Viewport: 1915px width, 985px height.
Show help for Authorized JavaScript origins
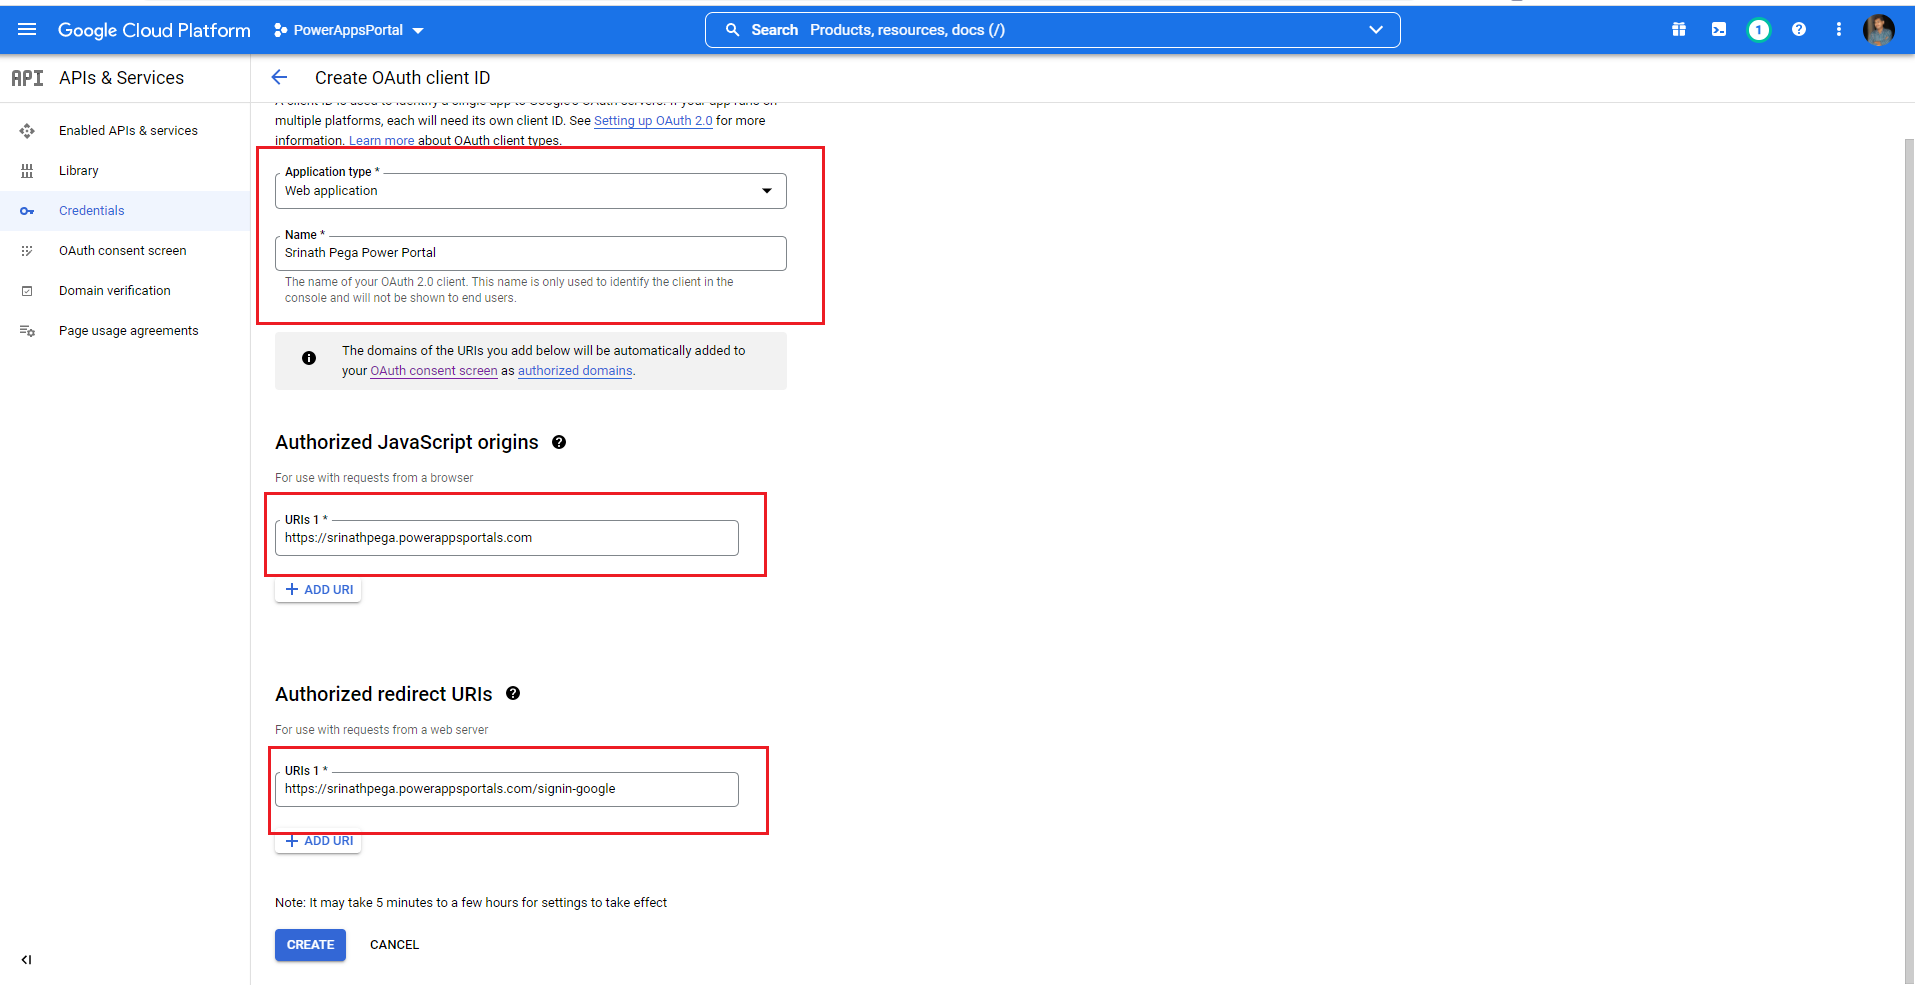pyautogui.click(x=559, y=442)
